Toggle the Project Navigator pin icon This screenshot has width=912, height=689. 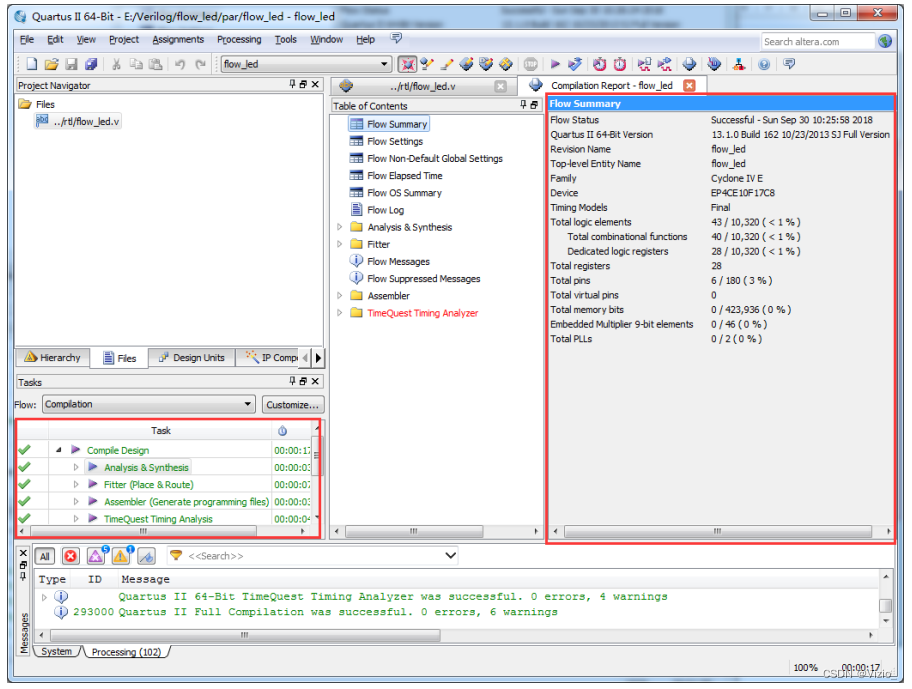coord(293,84)
